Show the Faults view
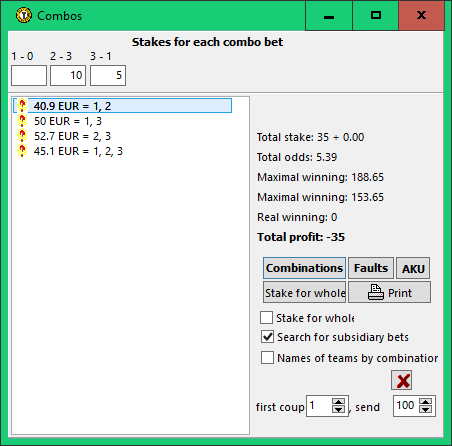Screen dimensions: 452x446 tap(371, 268)
